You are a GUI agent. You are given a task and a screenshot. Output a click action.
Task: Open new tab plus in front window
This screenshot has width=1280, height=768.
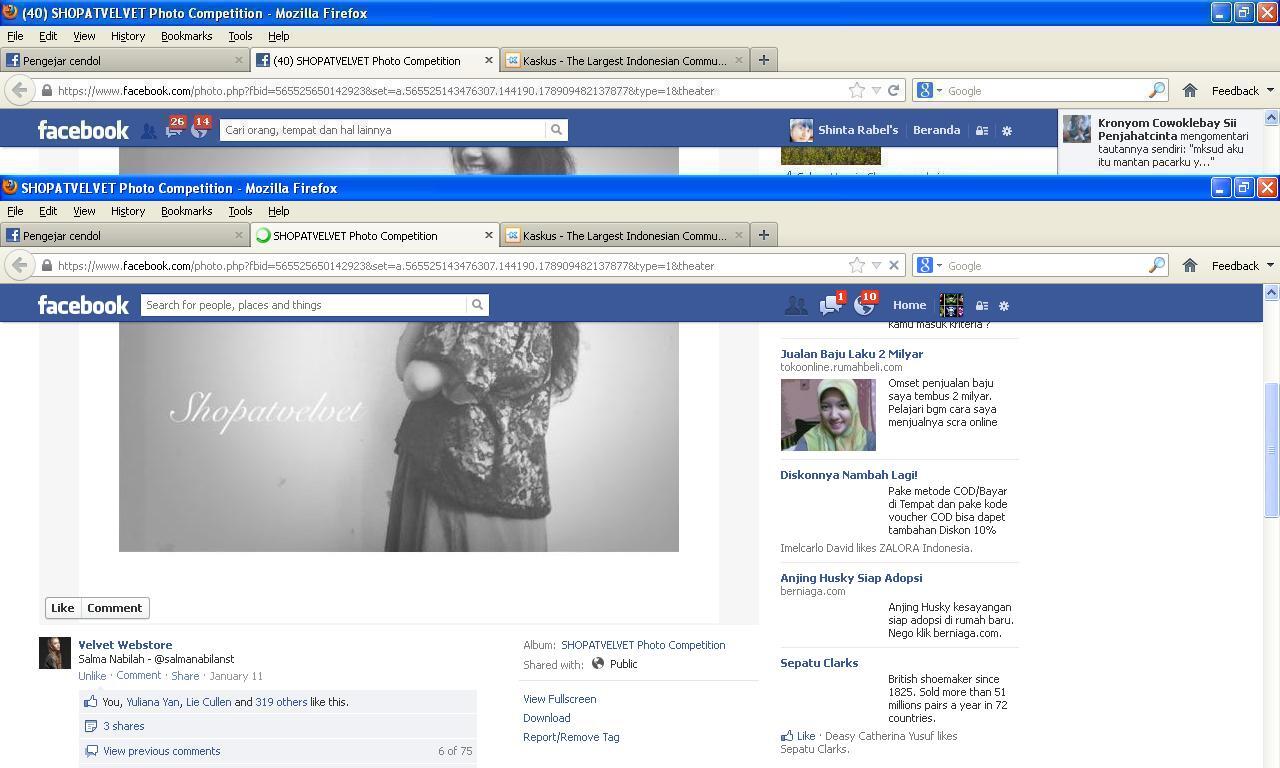[763, 235]
